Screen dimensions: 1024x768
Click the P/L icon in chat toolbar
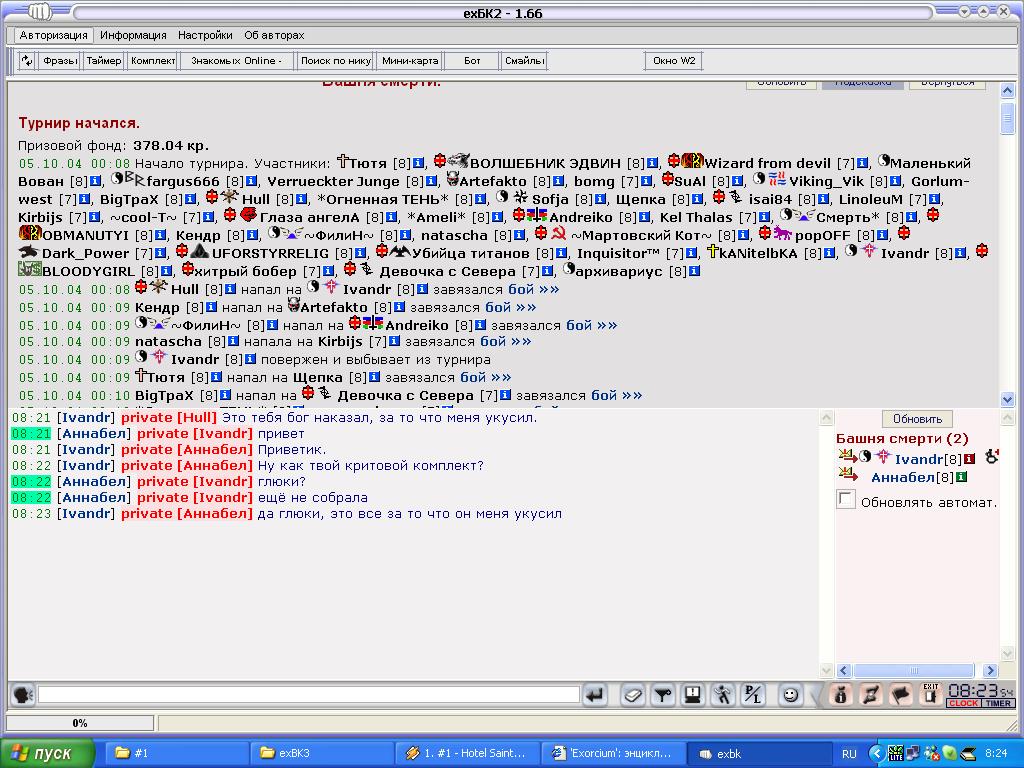752,695
